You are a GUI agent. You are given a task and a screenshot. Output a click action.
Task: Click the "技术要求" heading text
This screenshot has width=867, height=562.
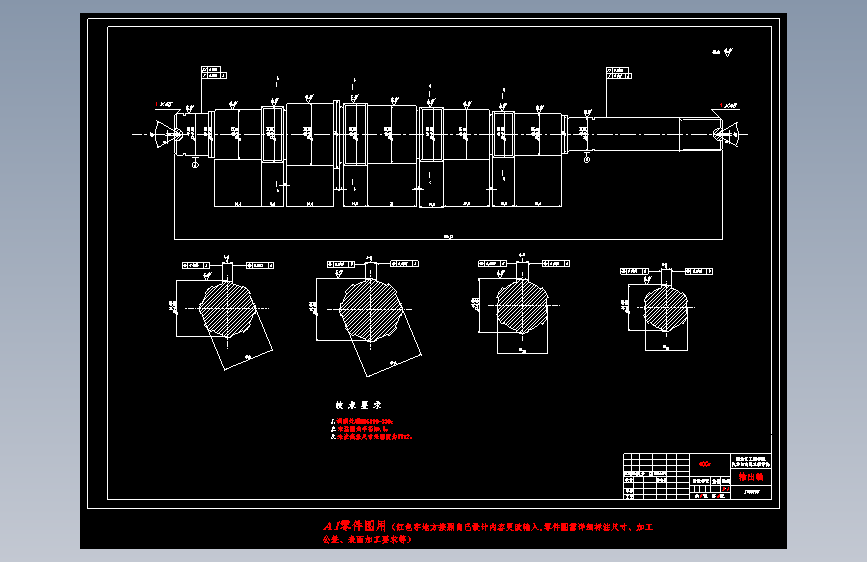[358, 405]
